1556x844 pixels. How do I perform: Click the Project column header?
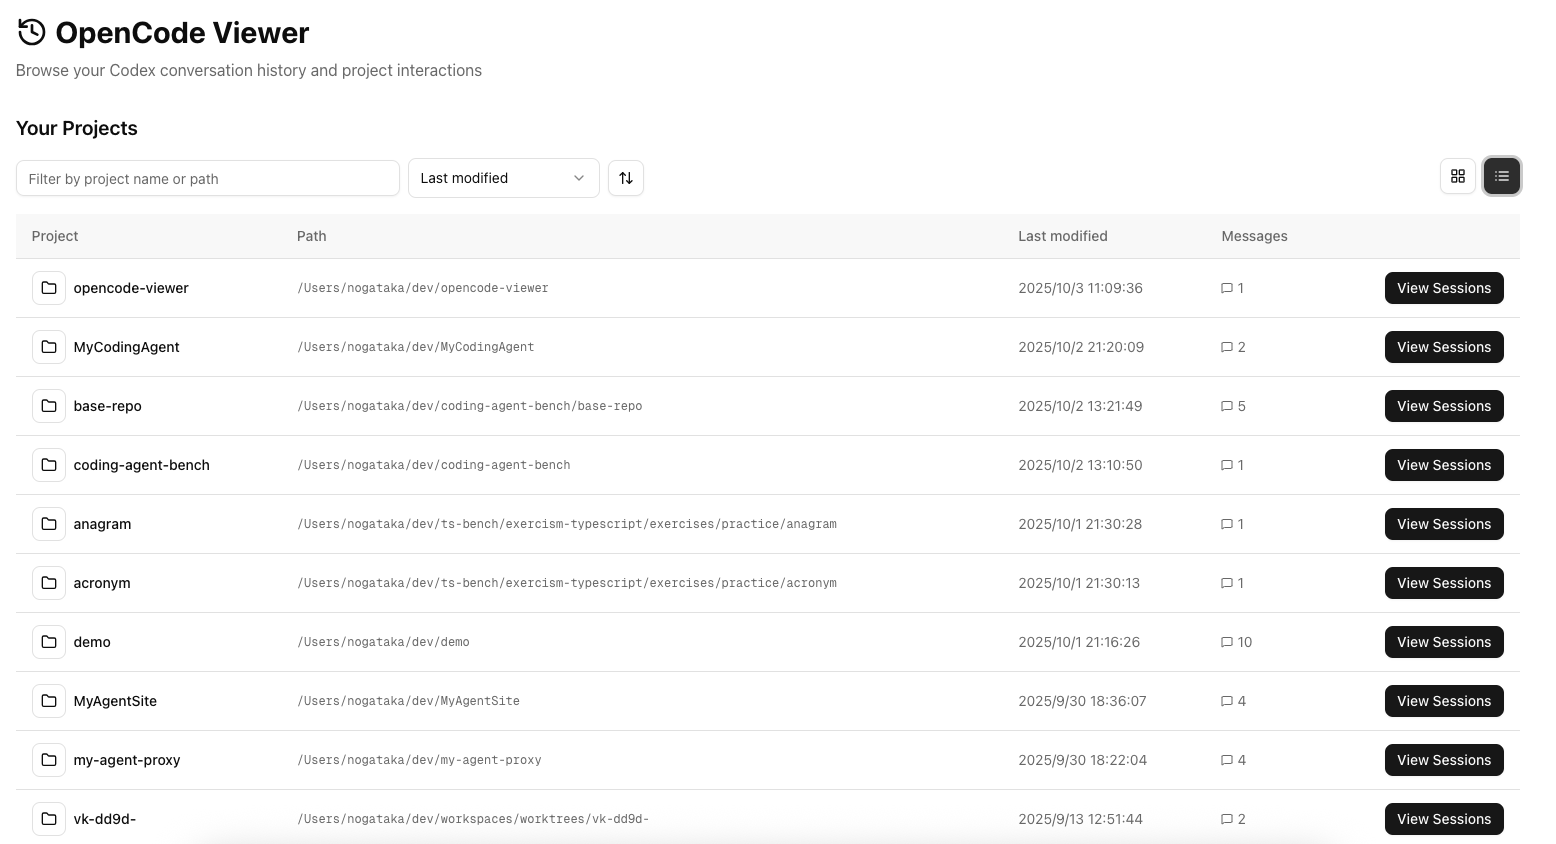coord(55,236)
